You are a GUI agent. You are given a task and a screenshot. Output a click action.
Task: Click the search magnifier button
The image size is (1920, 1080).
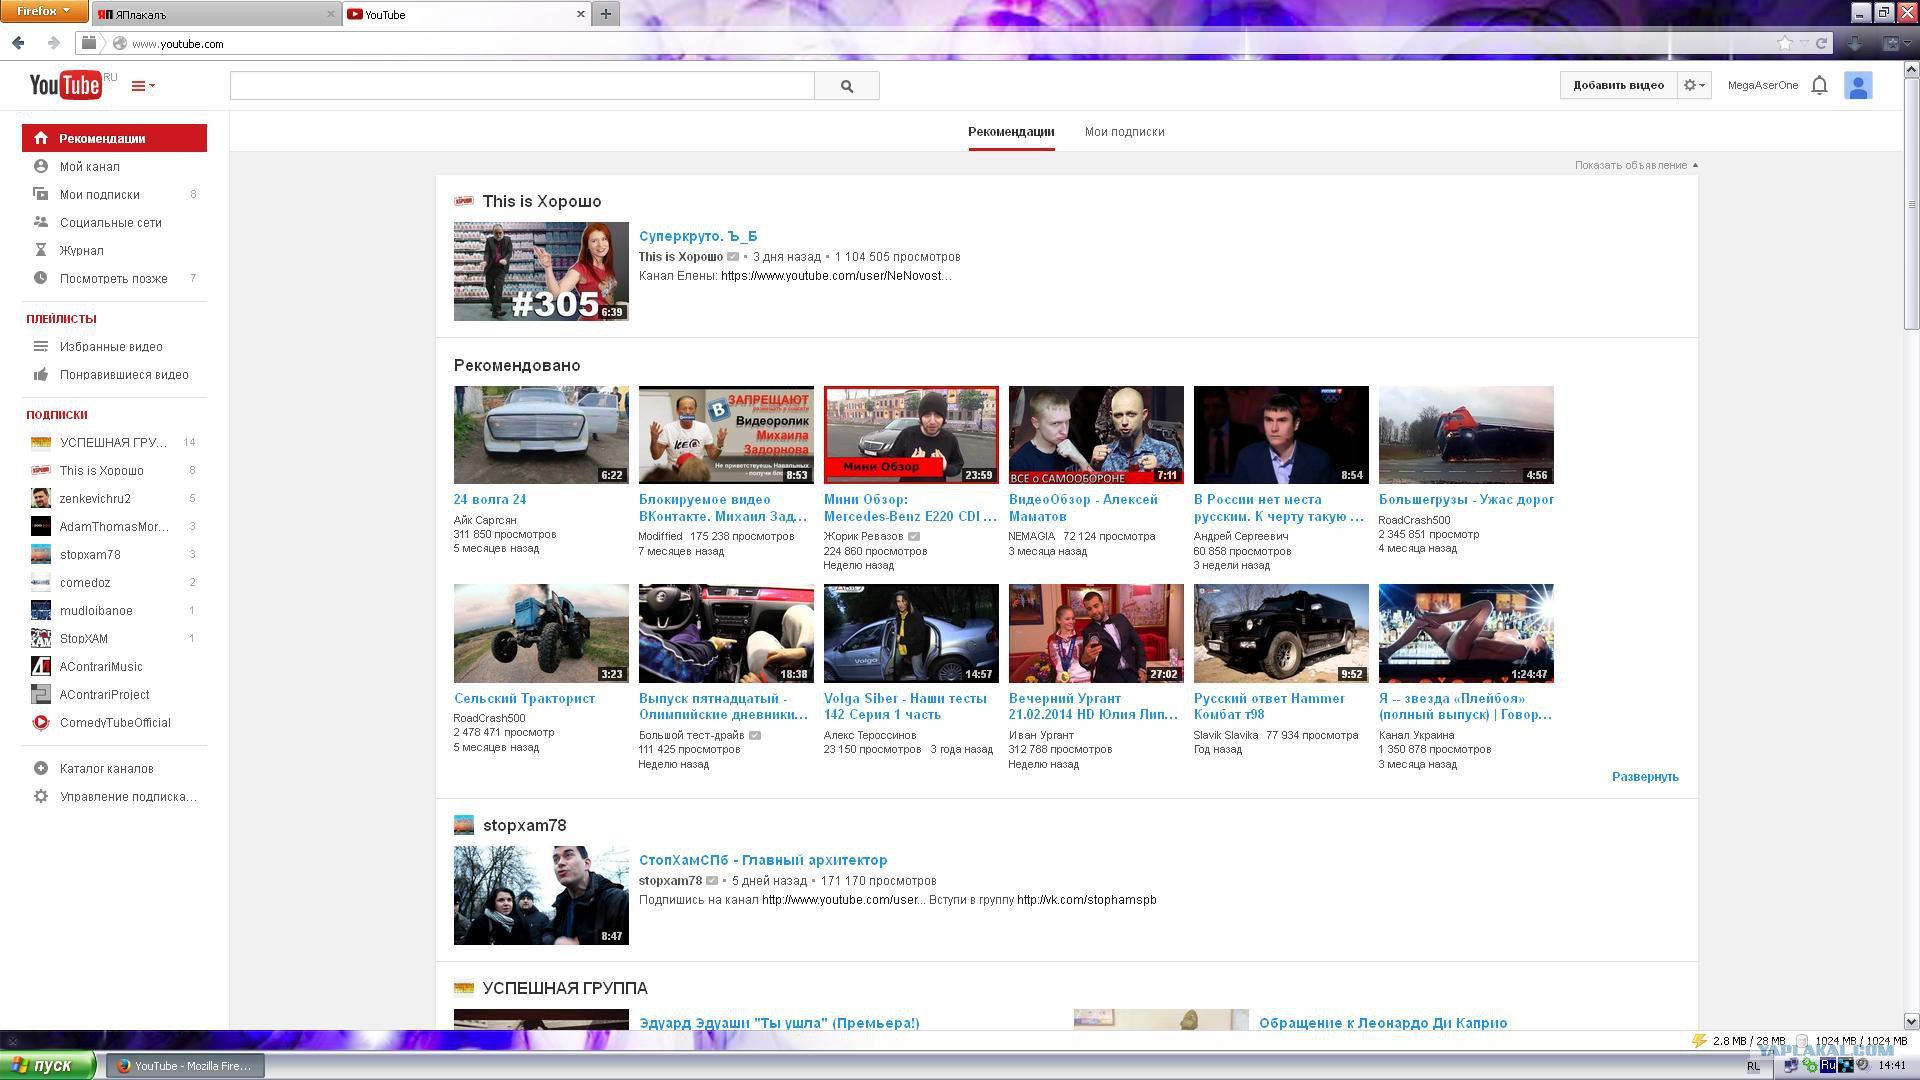pos(847,86)
